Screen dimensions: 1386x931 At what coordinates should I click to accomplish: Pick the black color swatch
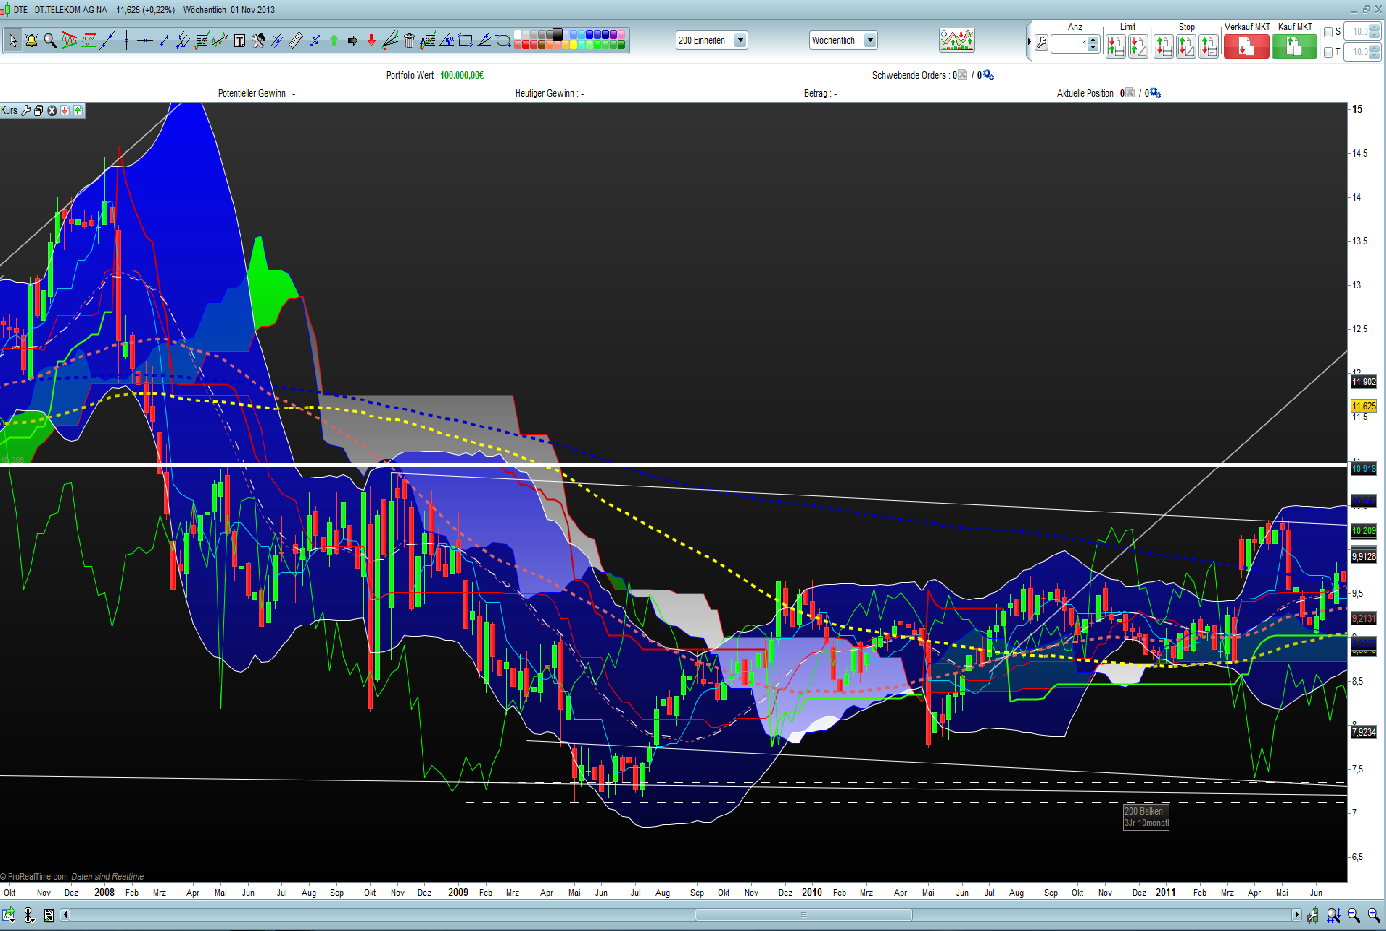pos(557,35)
